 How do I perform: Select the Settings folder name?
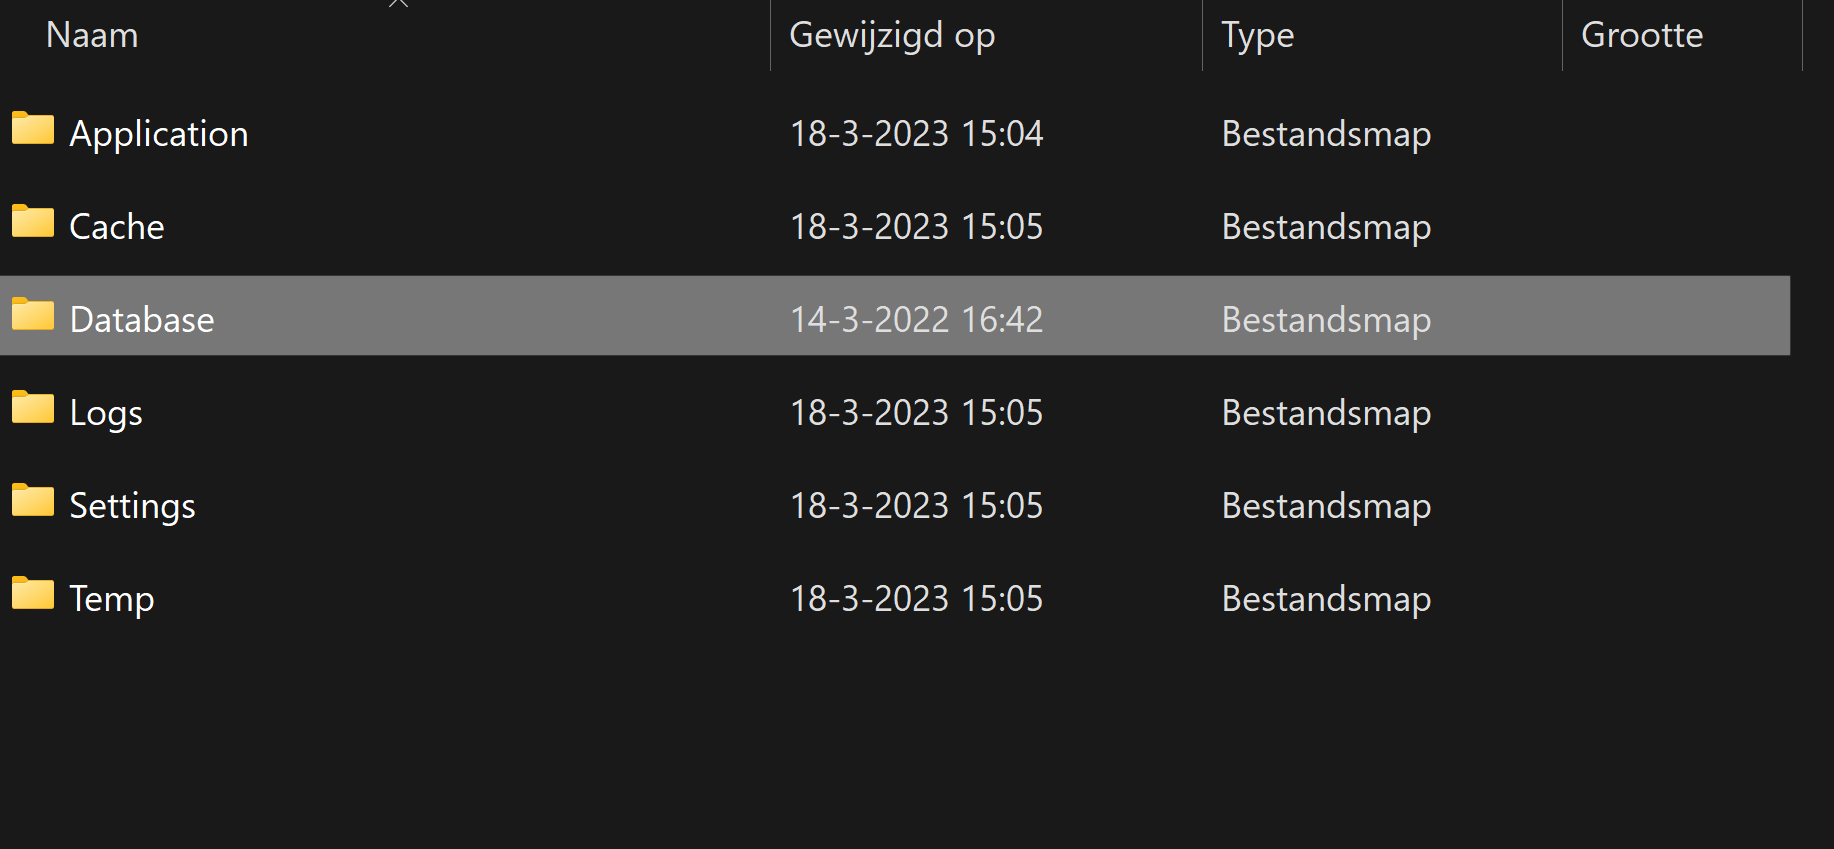132,506
